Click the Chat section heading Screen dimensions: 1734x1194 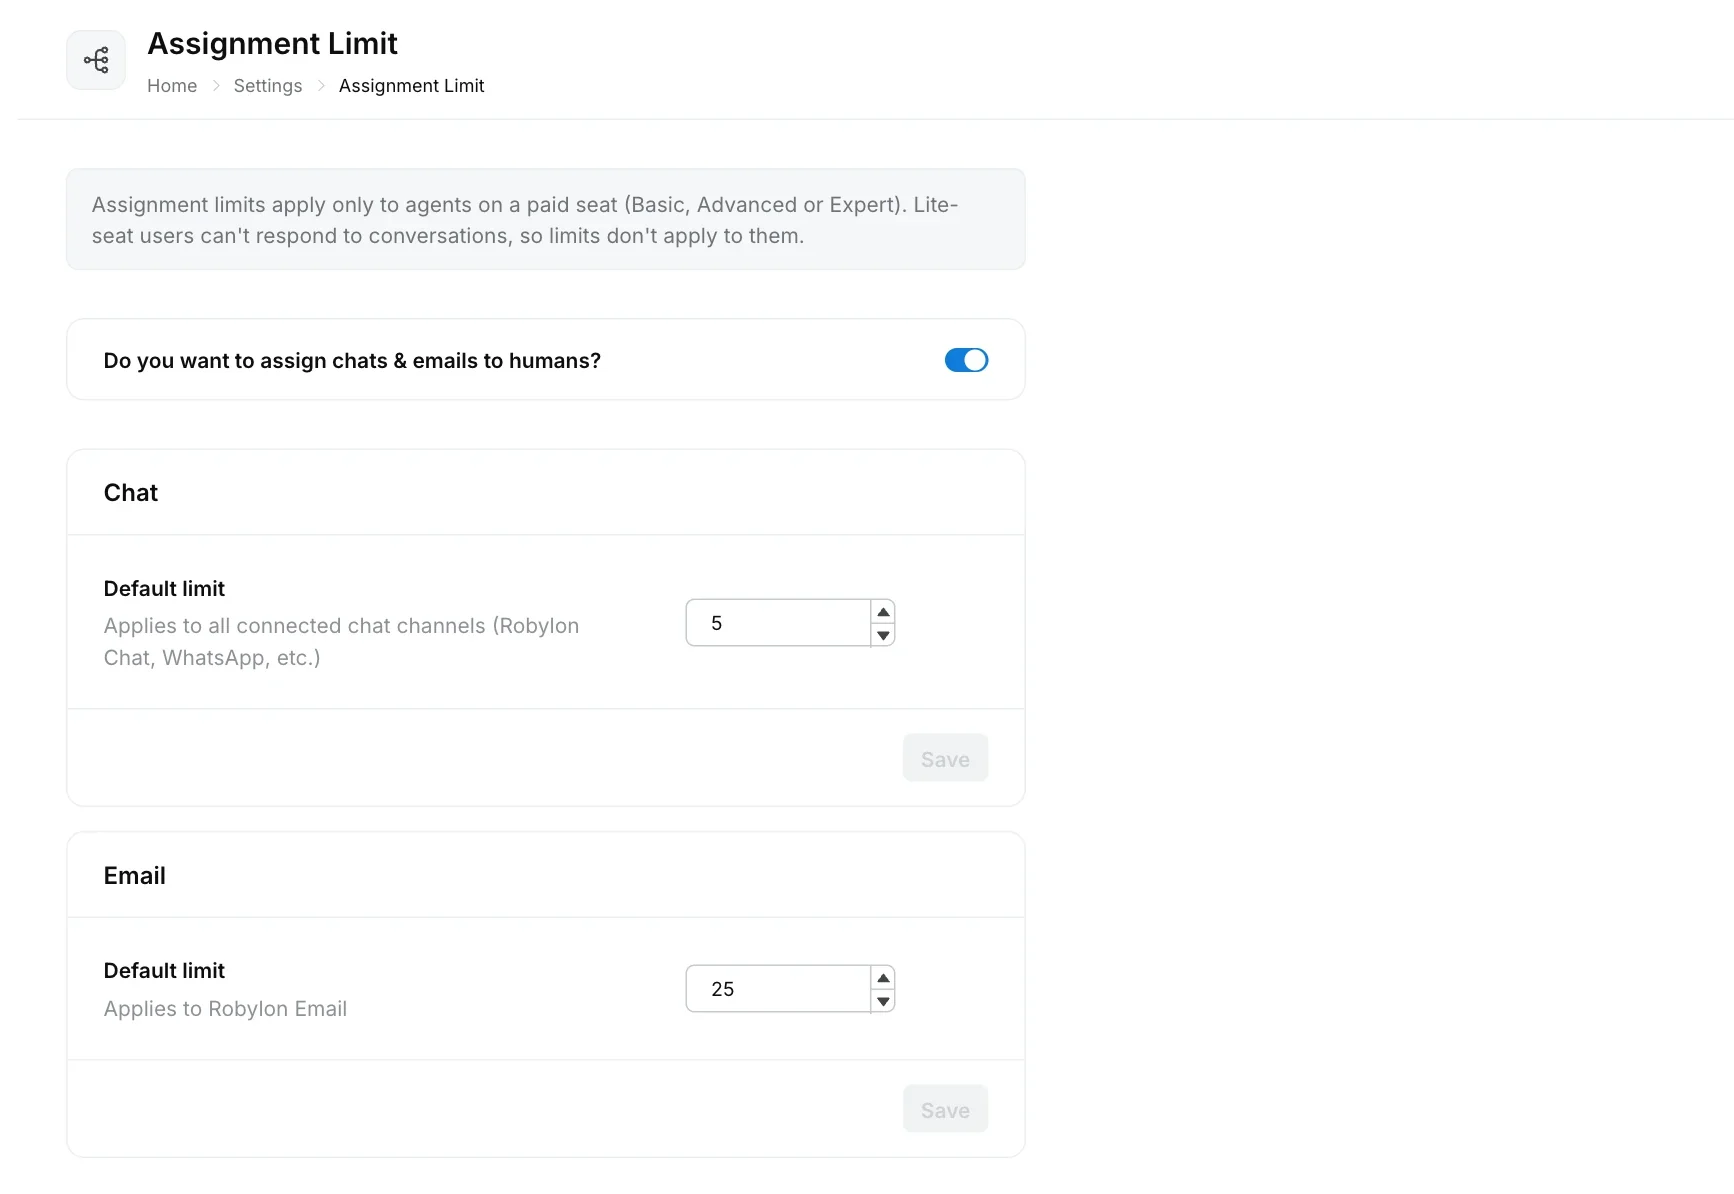point(131,493)
